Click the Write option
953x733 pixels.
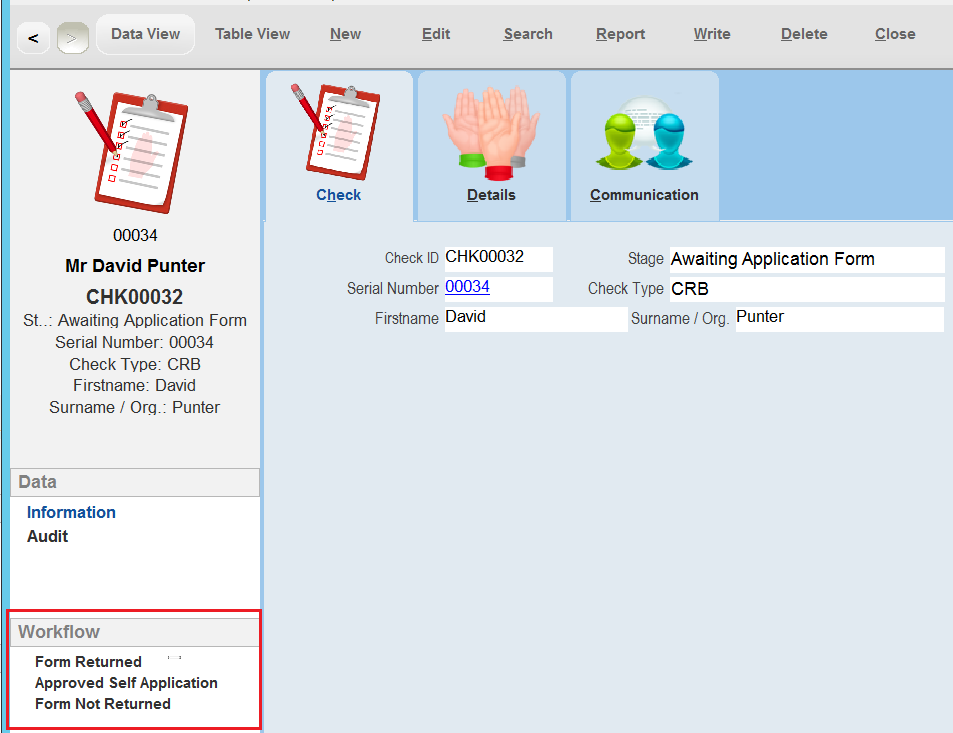click(711, 33)
